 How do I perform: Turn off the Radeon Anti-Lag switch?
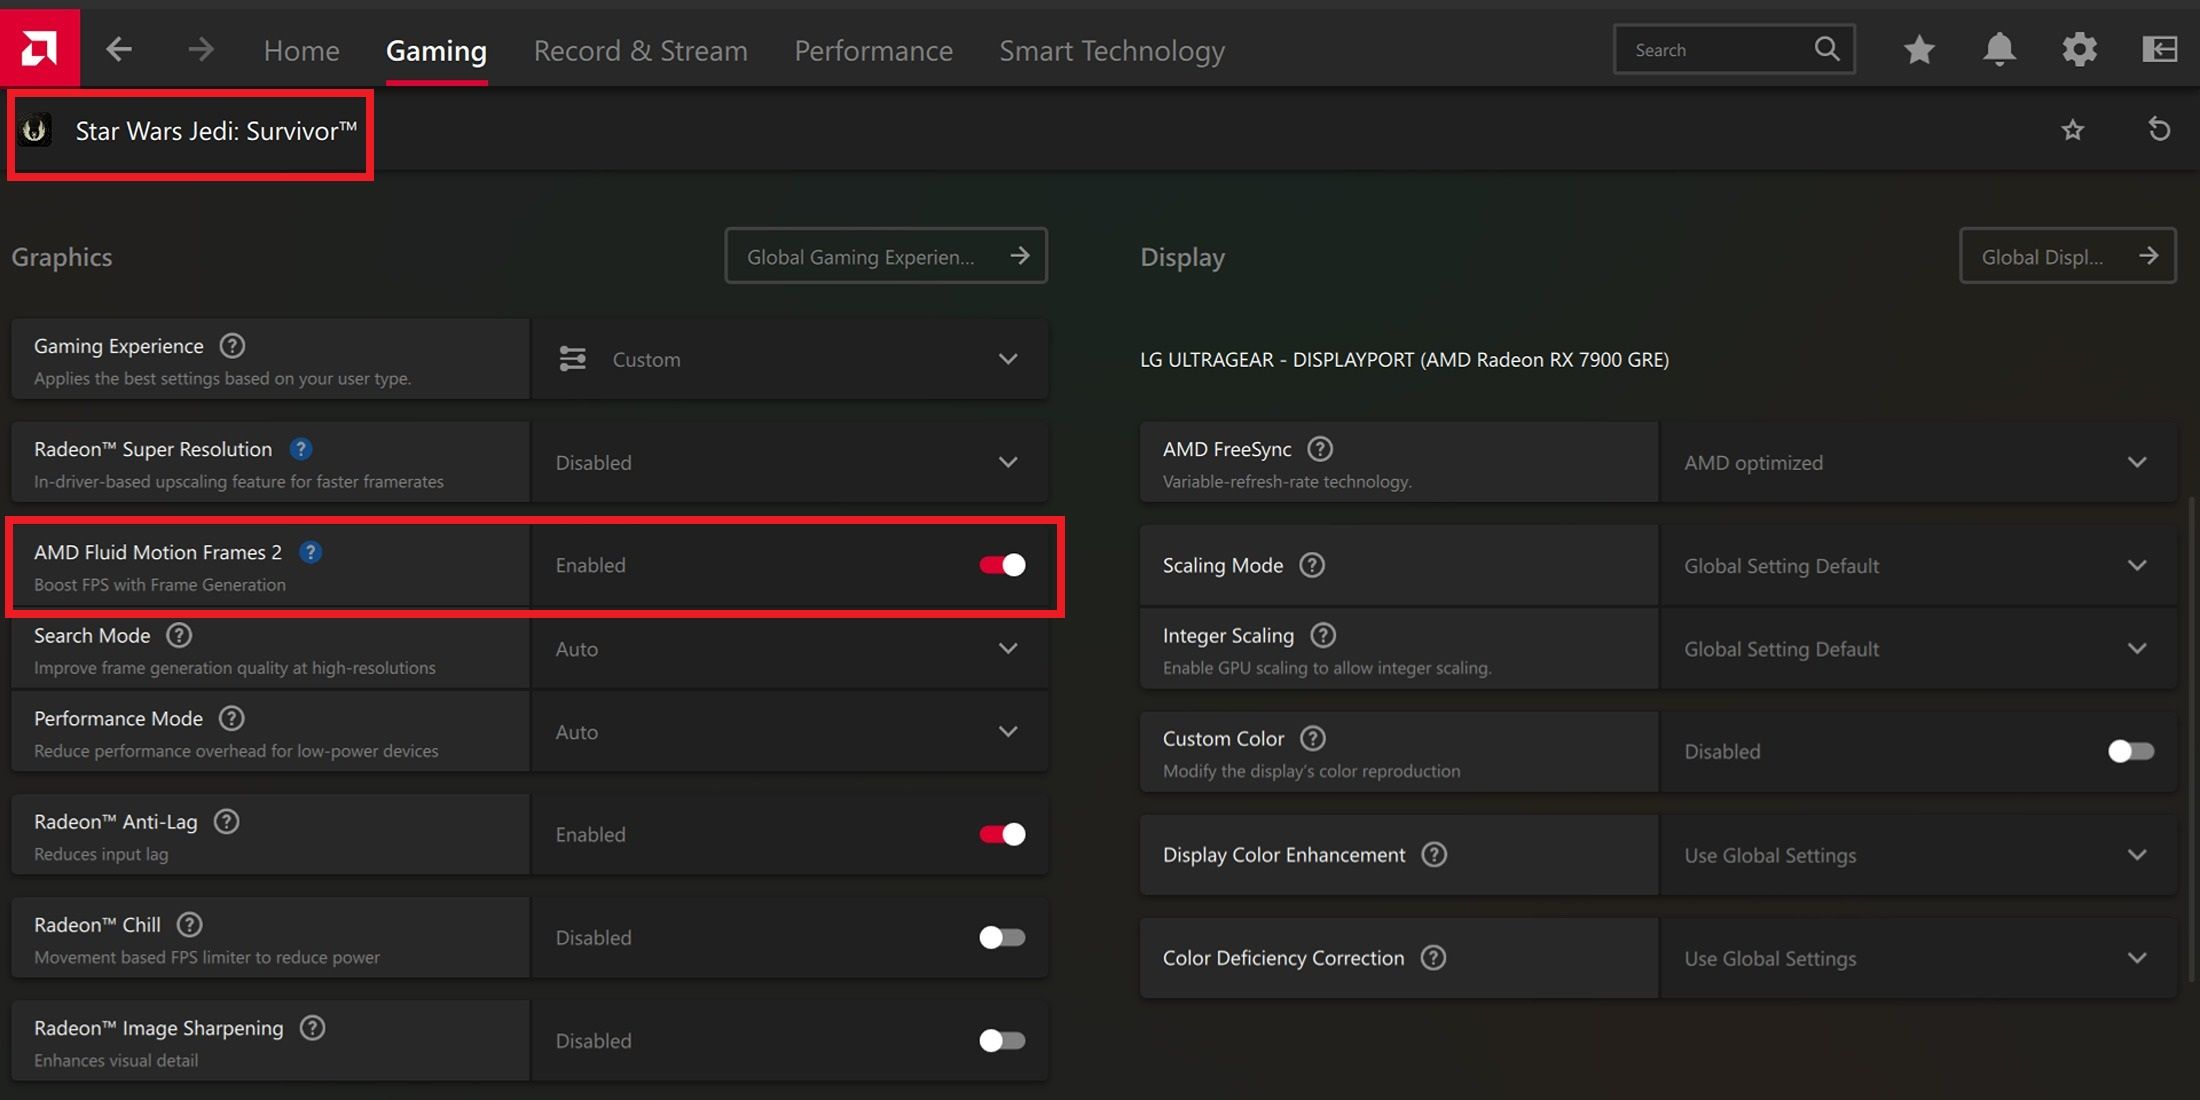pos(1002,834)
